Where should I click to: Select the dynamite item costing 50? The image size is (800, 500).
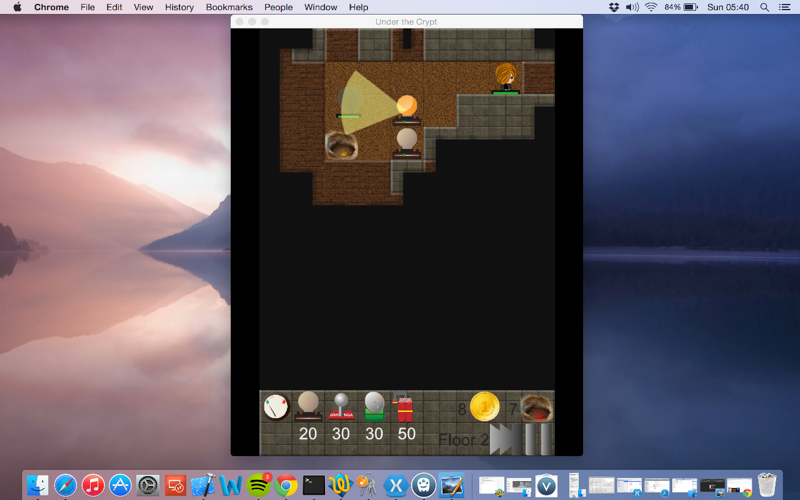coord(404,407)
